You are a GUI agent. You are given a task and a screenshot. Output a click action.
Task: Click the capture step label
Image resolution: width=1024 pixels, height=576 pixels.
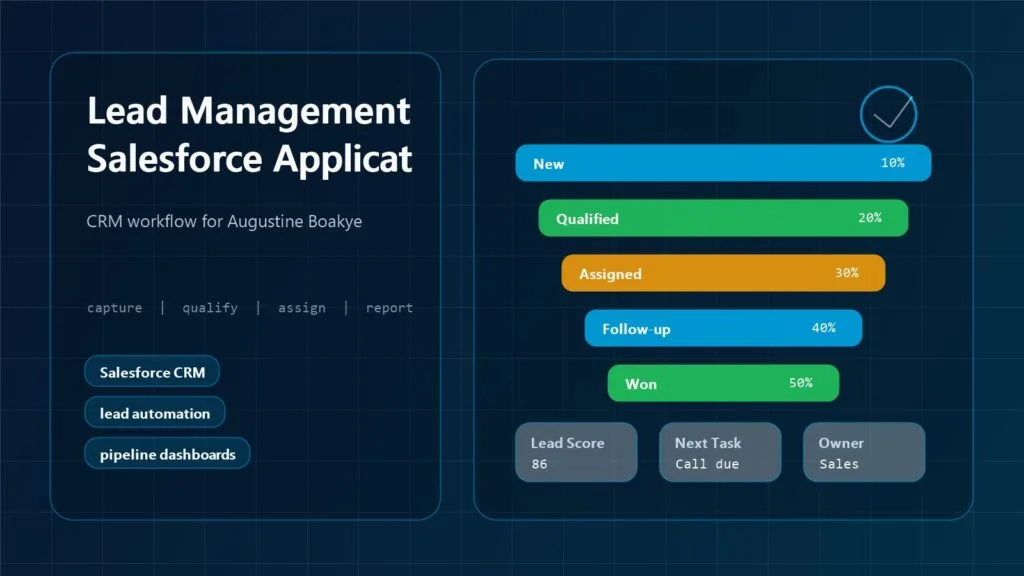pos(114,308)
